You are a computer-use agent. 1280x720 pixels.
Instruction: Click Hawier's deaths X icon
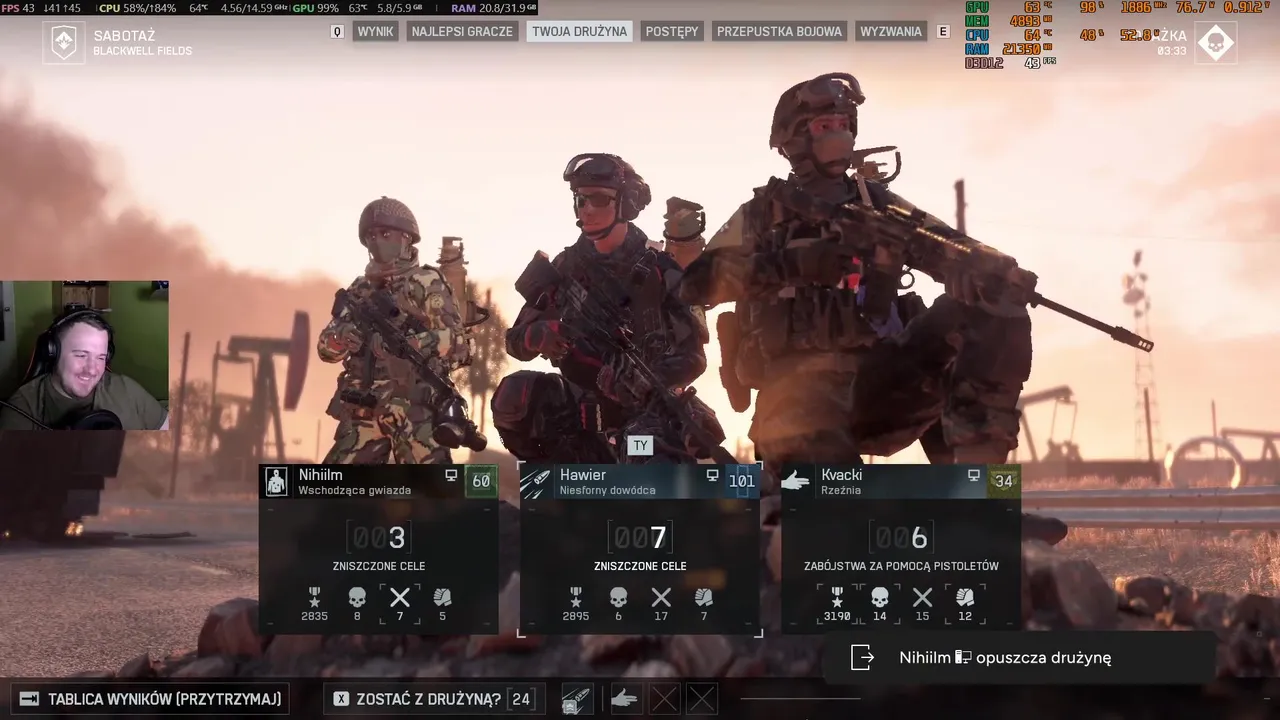pyautogui.click(x=661, y=598)
